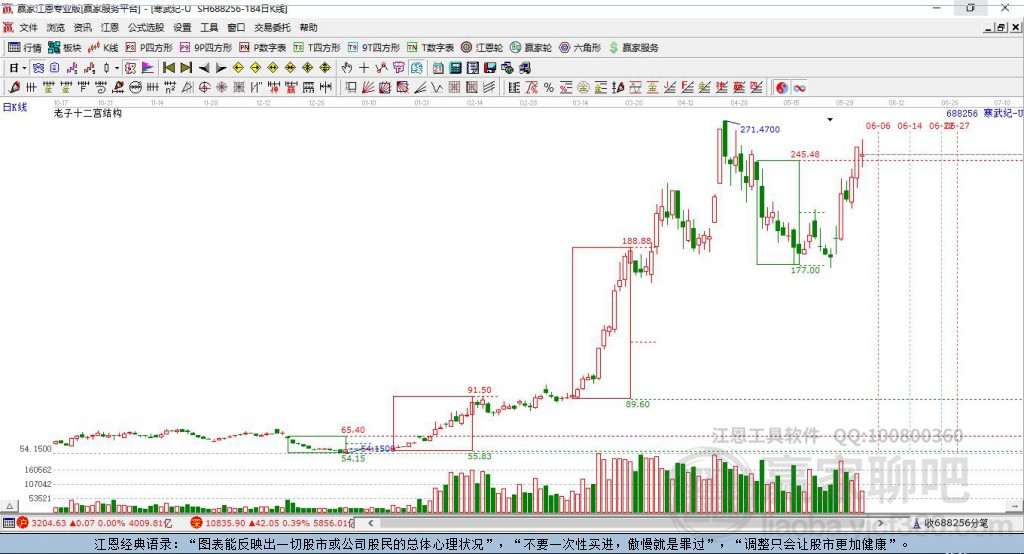This screenshot has height=554, width=1024.
Task: Click the up-arrow button at chart bottom-left
Action: coord(9,506)
